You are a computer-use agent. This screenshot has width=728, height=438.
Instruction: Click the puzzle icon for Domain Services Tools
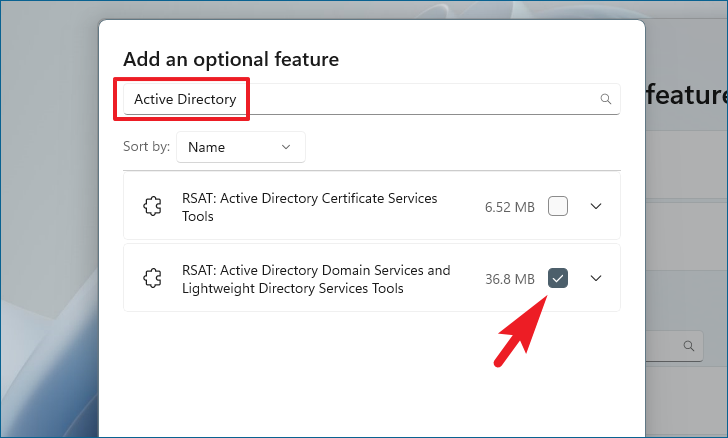point(153,278)
